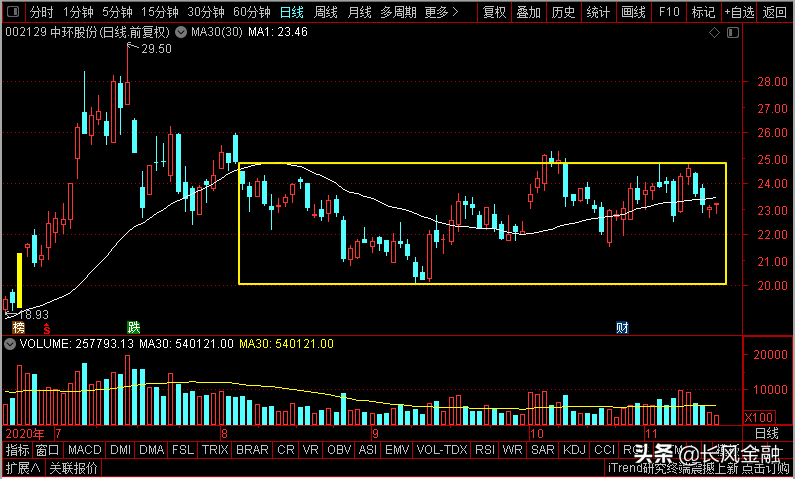The image size is (795, 479).
Task: Open MA30 indicator dropdown arrow in header
Action: [x=180, y=33]
